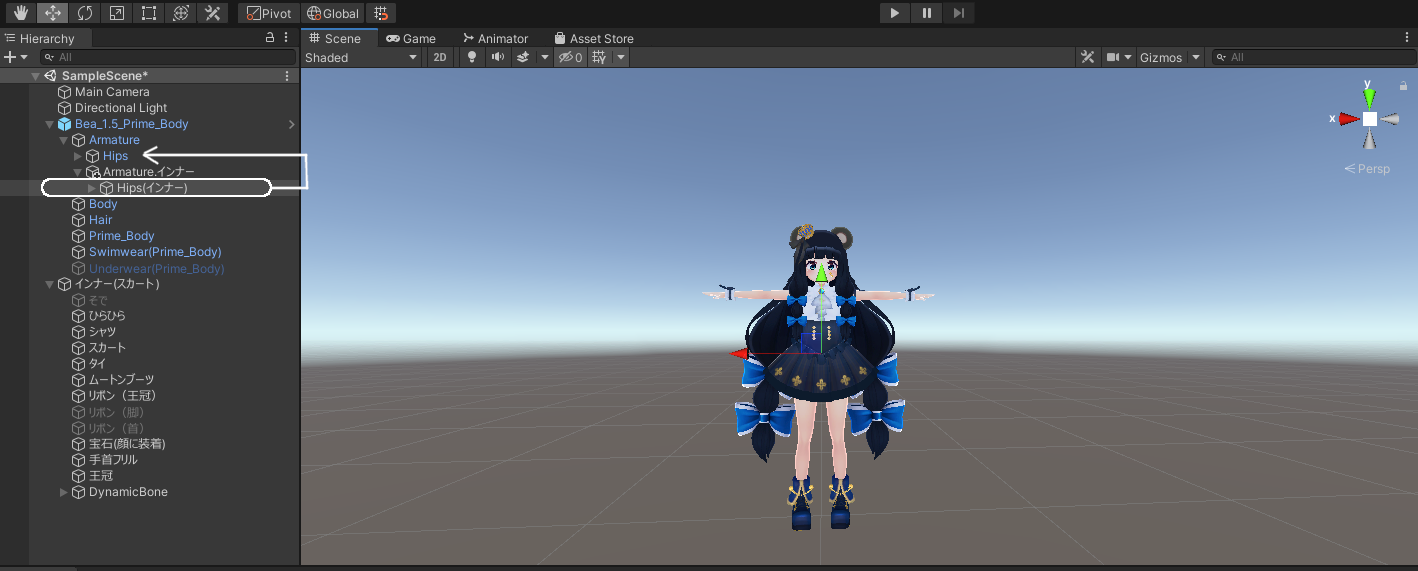Open the custom editor tools icon
The image size is (1418, 571).
[x=212, y=13]
